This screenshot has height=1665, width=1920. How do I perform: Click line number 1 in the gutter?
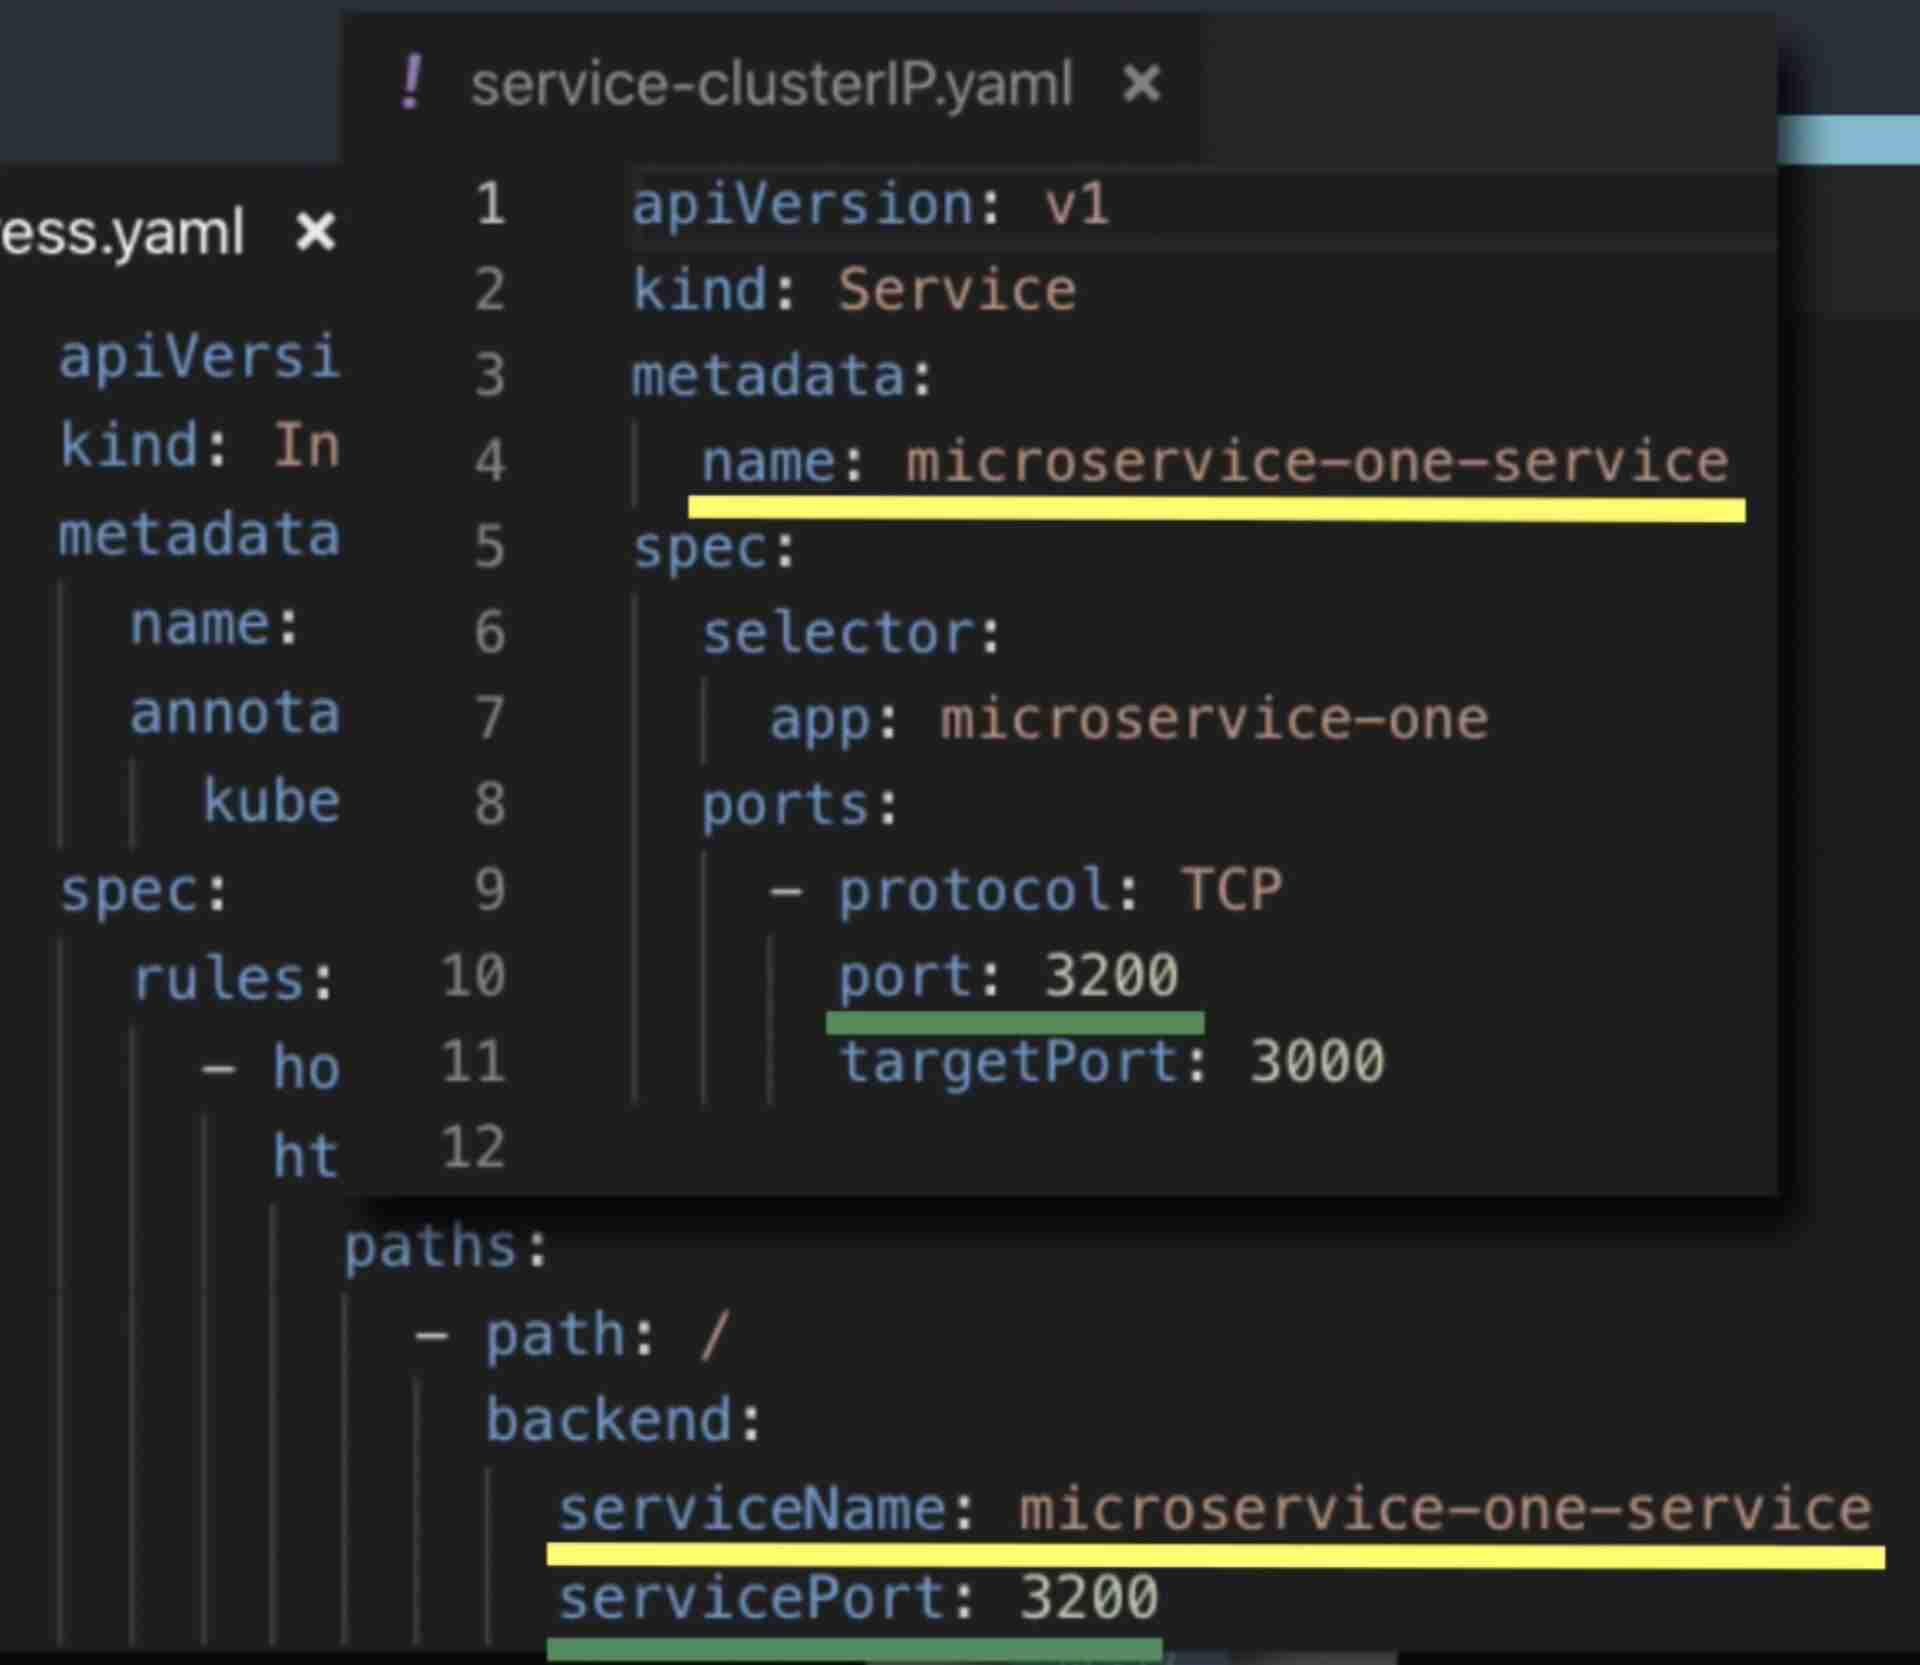tap(490, 204)
